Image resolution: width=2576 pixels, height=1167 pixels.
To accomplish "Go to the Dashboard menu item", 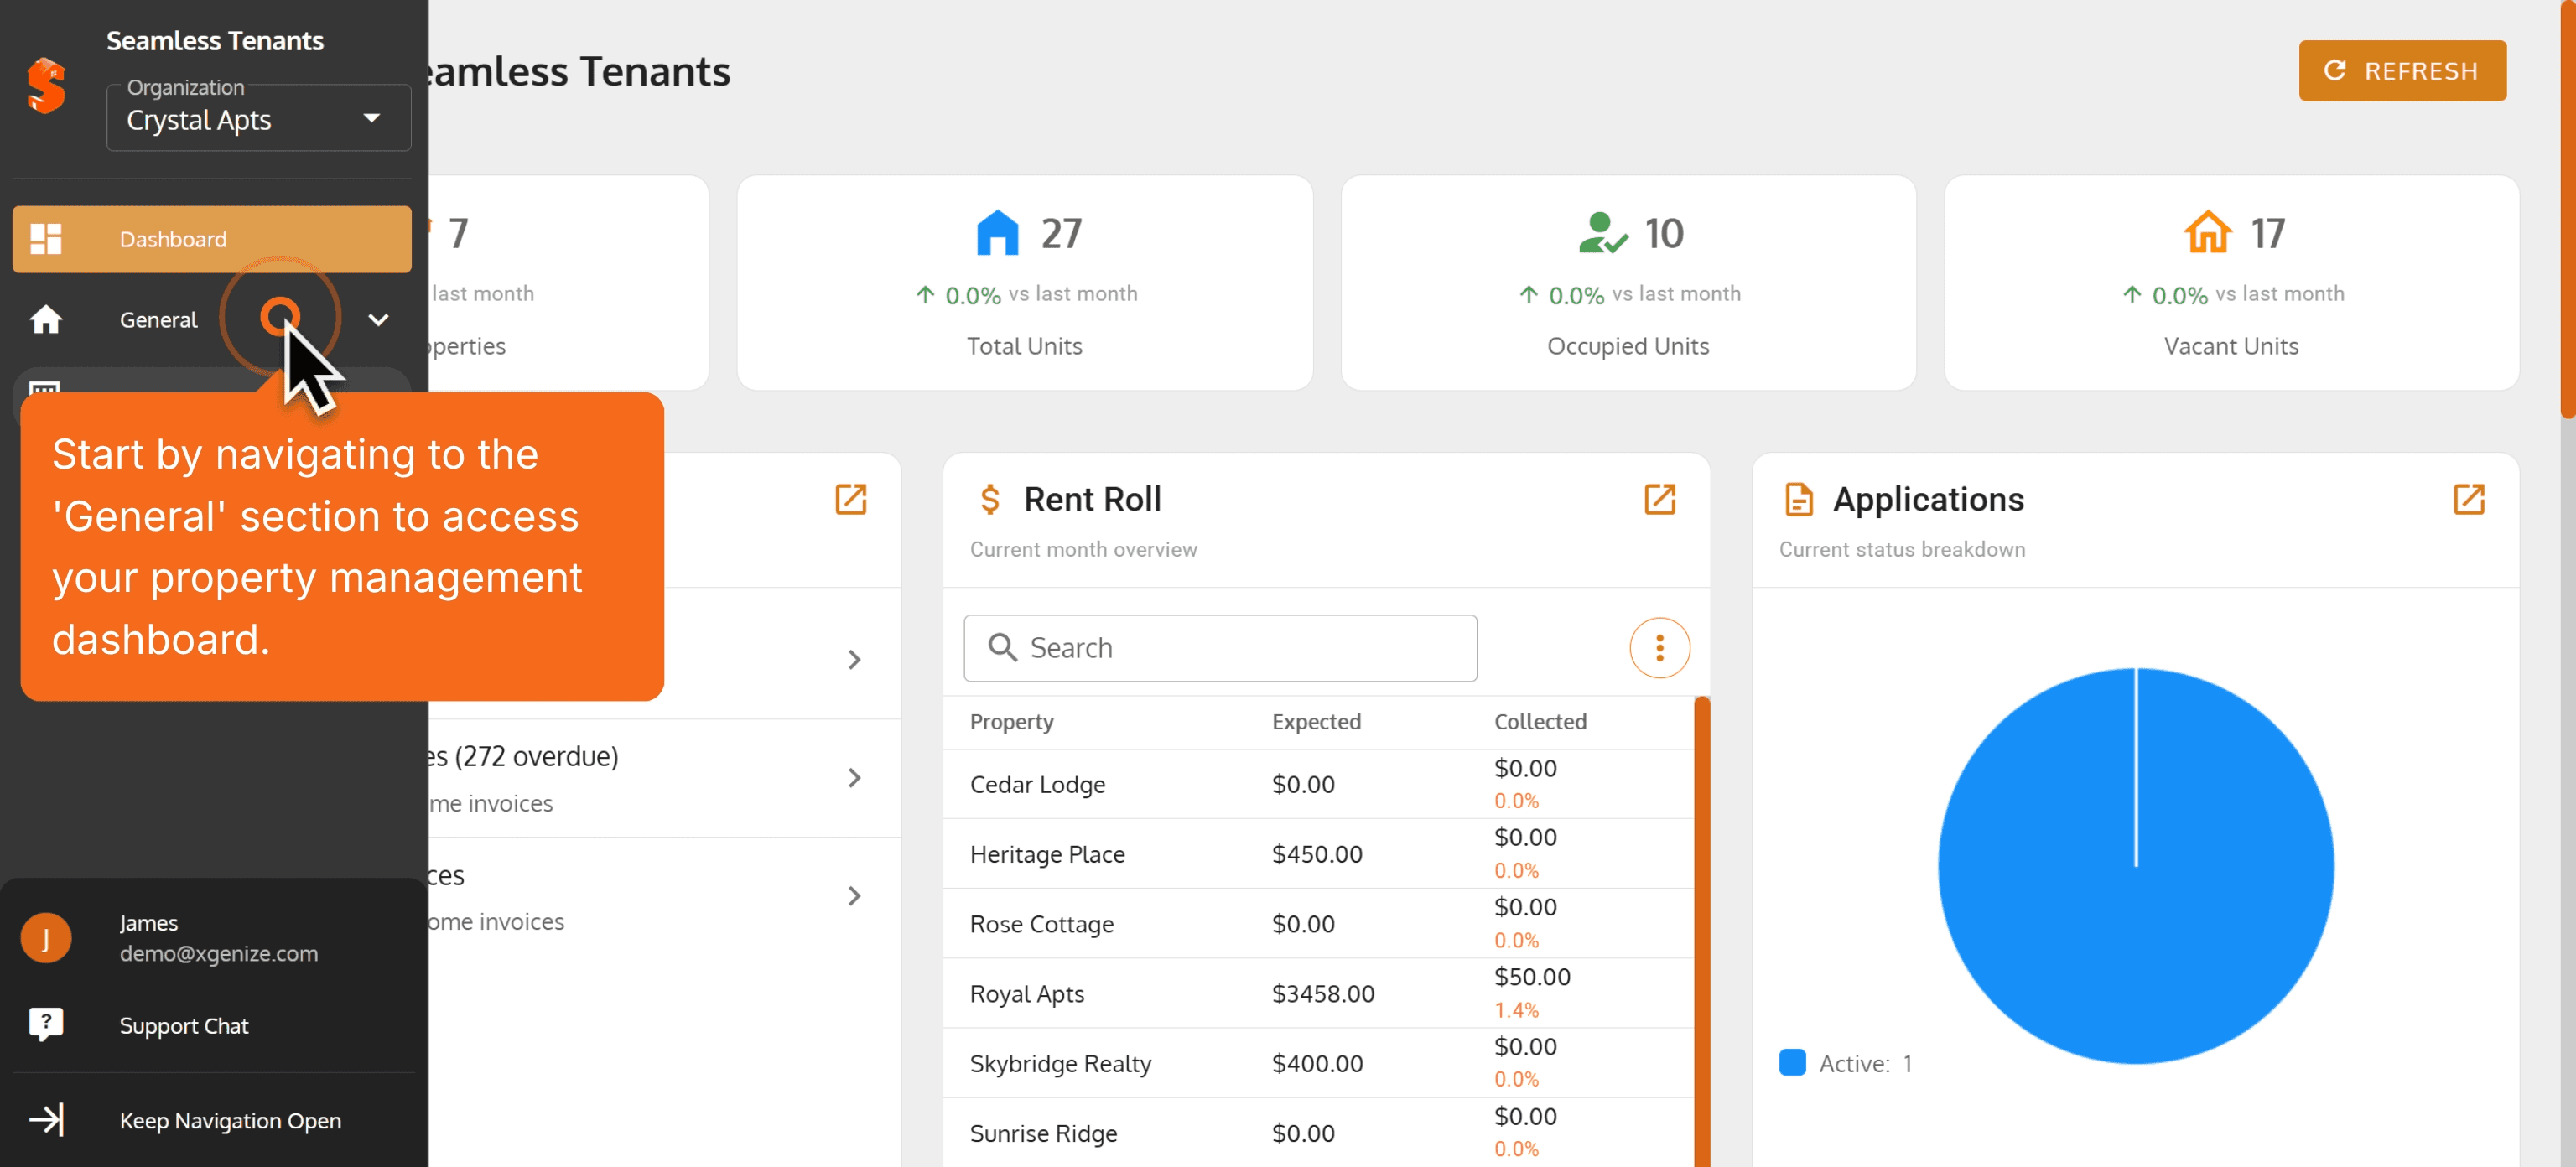I will [212, 239].
